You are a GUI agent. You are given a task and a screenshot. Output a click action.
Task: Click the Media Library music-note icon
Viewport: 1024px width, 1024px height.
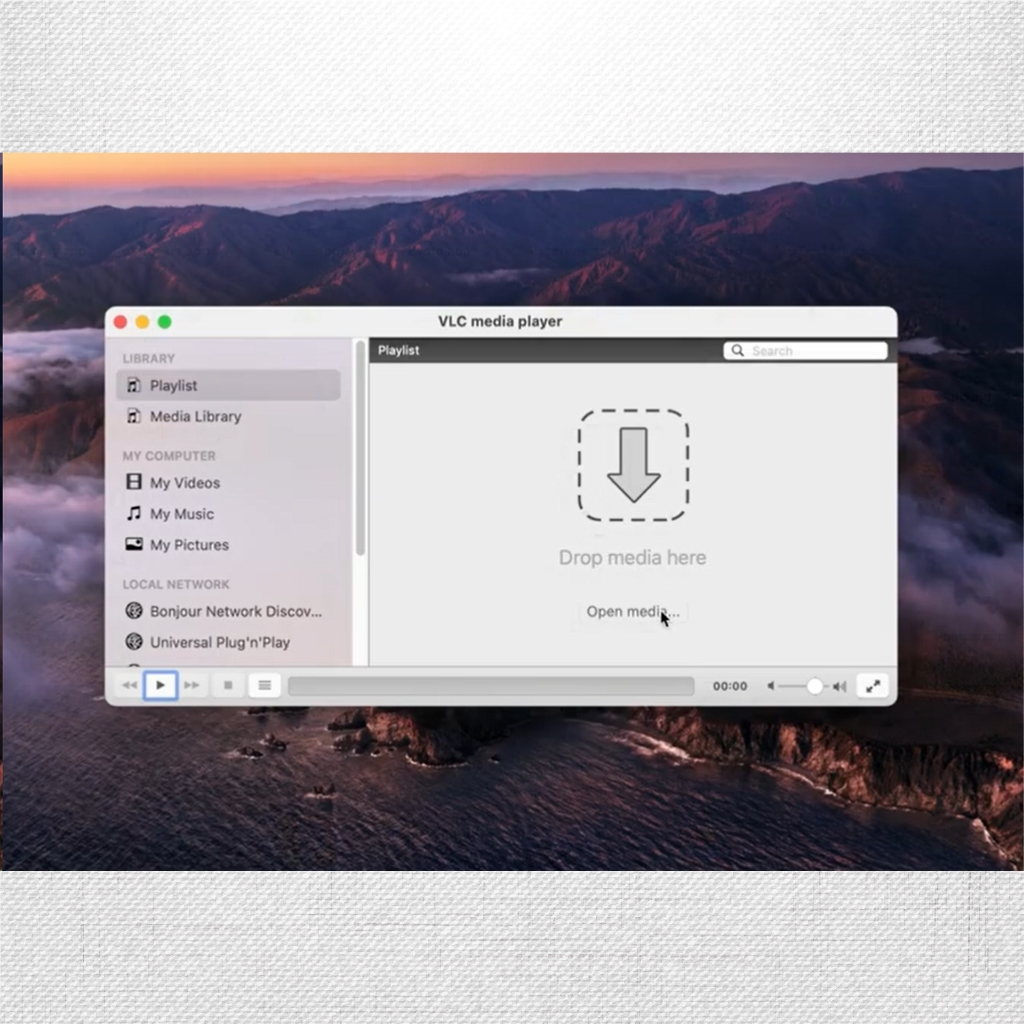[x=134, y=415]
